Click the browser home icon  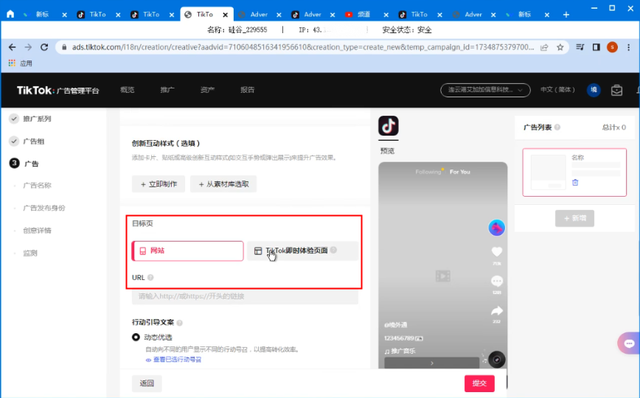pos(10,14)
